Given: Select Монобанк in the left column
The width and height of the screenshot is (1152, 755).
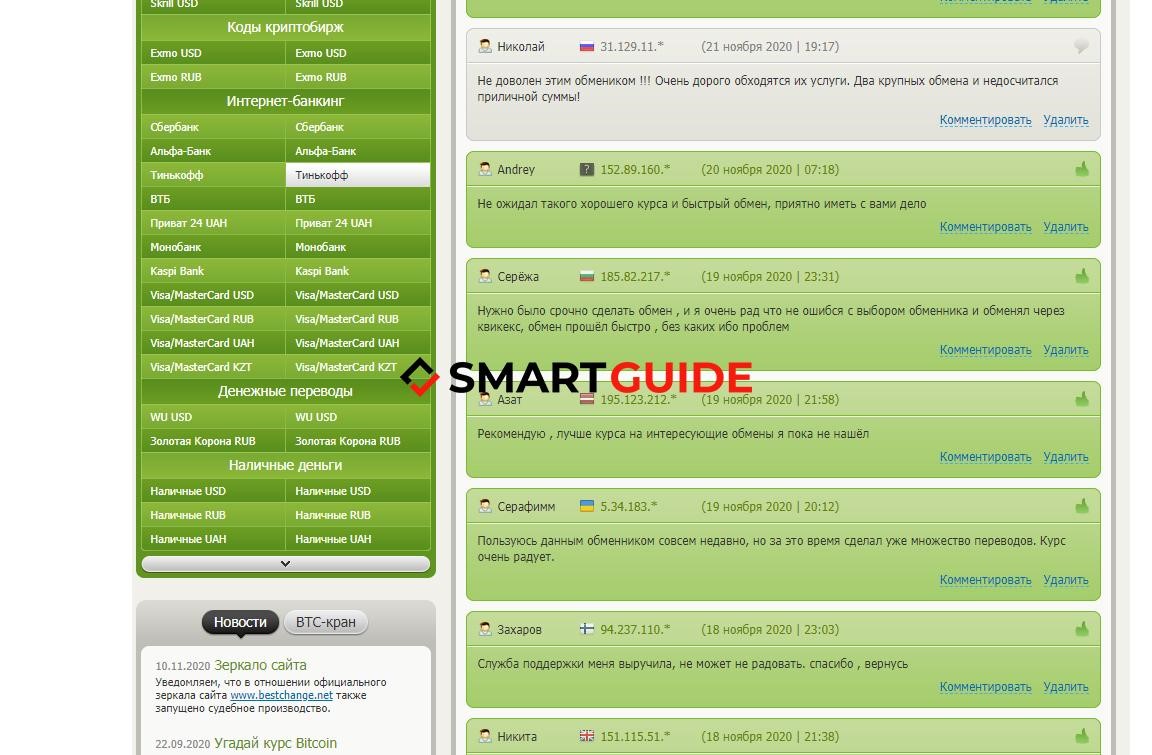Looking at the screenshot, I should [213, 247].
